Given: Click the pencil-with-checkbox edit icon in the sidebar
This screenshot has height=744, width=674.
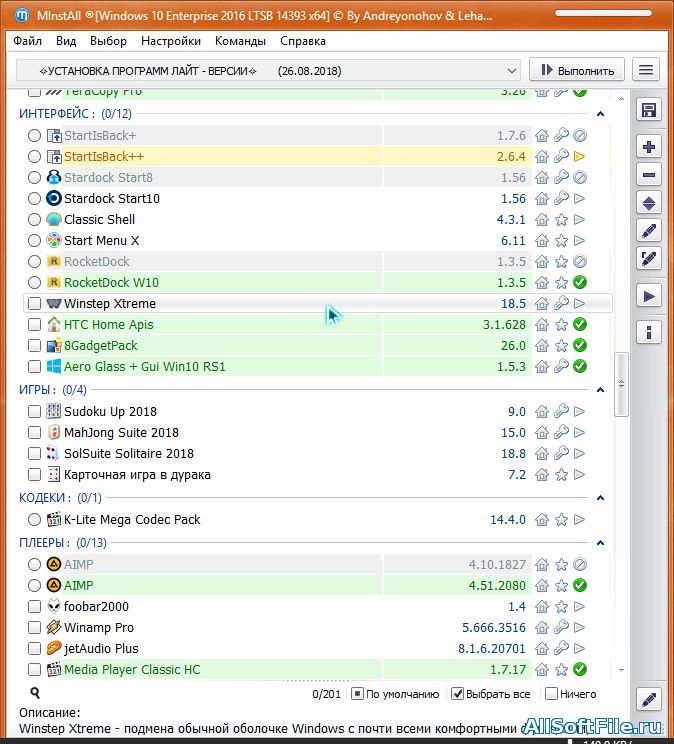Looking at the screenshot, I should point(648,259).
